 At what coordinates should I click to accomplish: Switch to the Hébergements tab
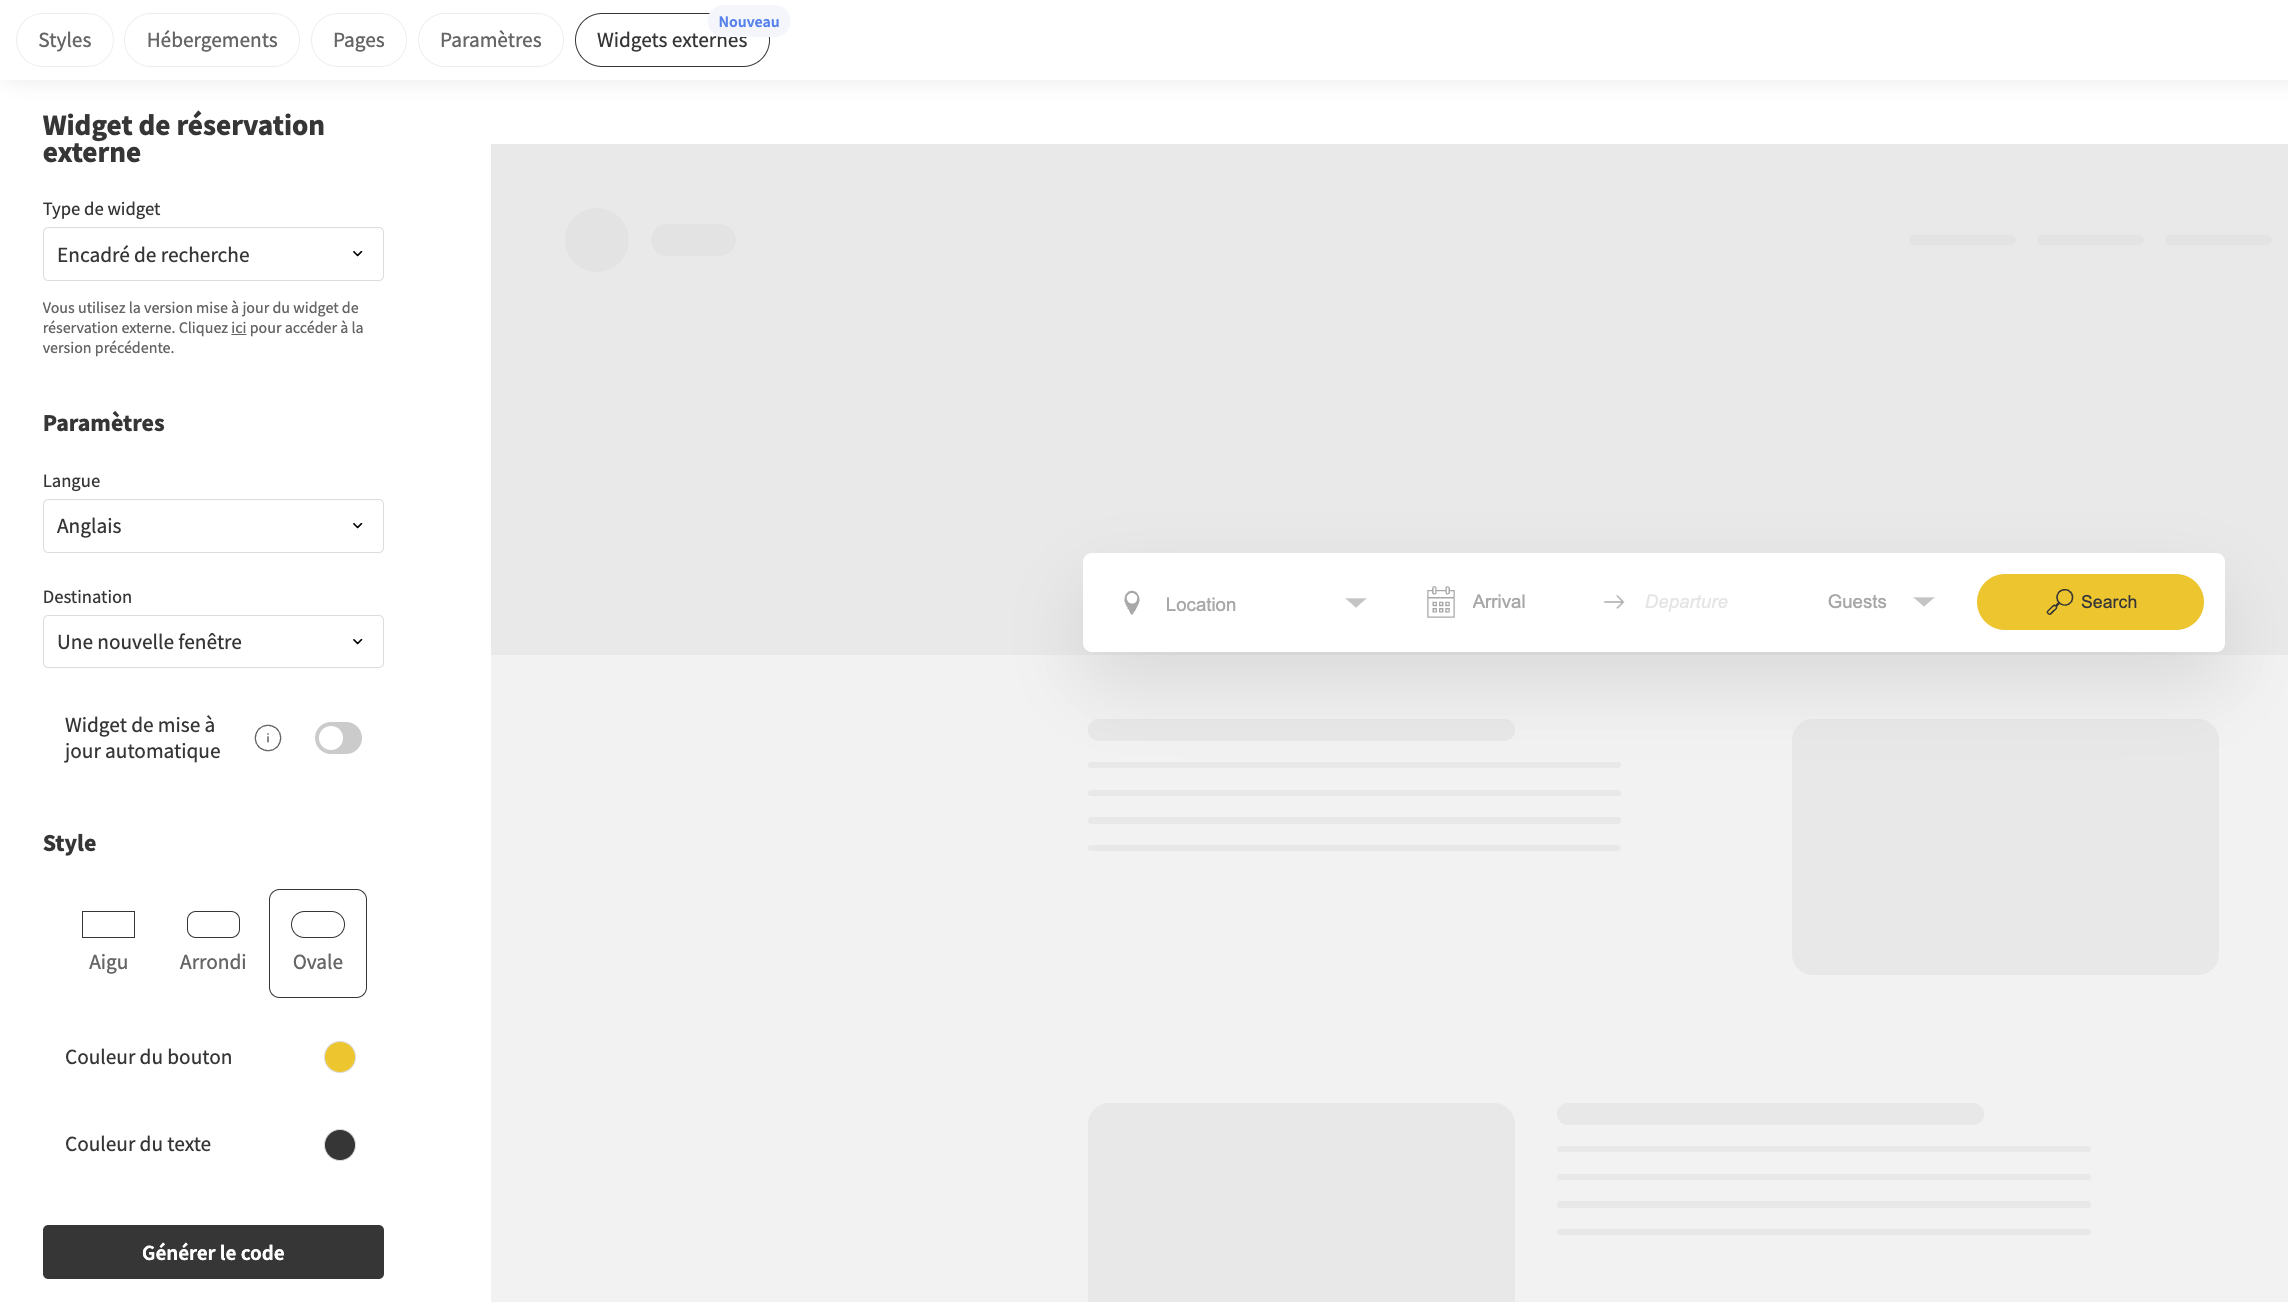pyautogui.click(x=211, y=39)
